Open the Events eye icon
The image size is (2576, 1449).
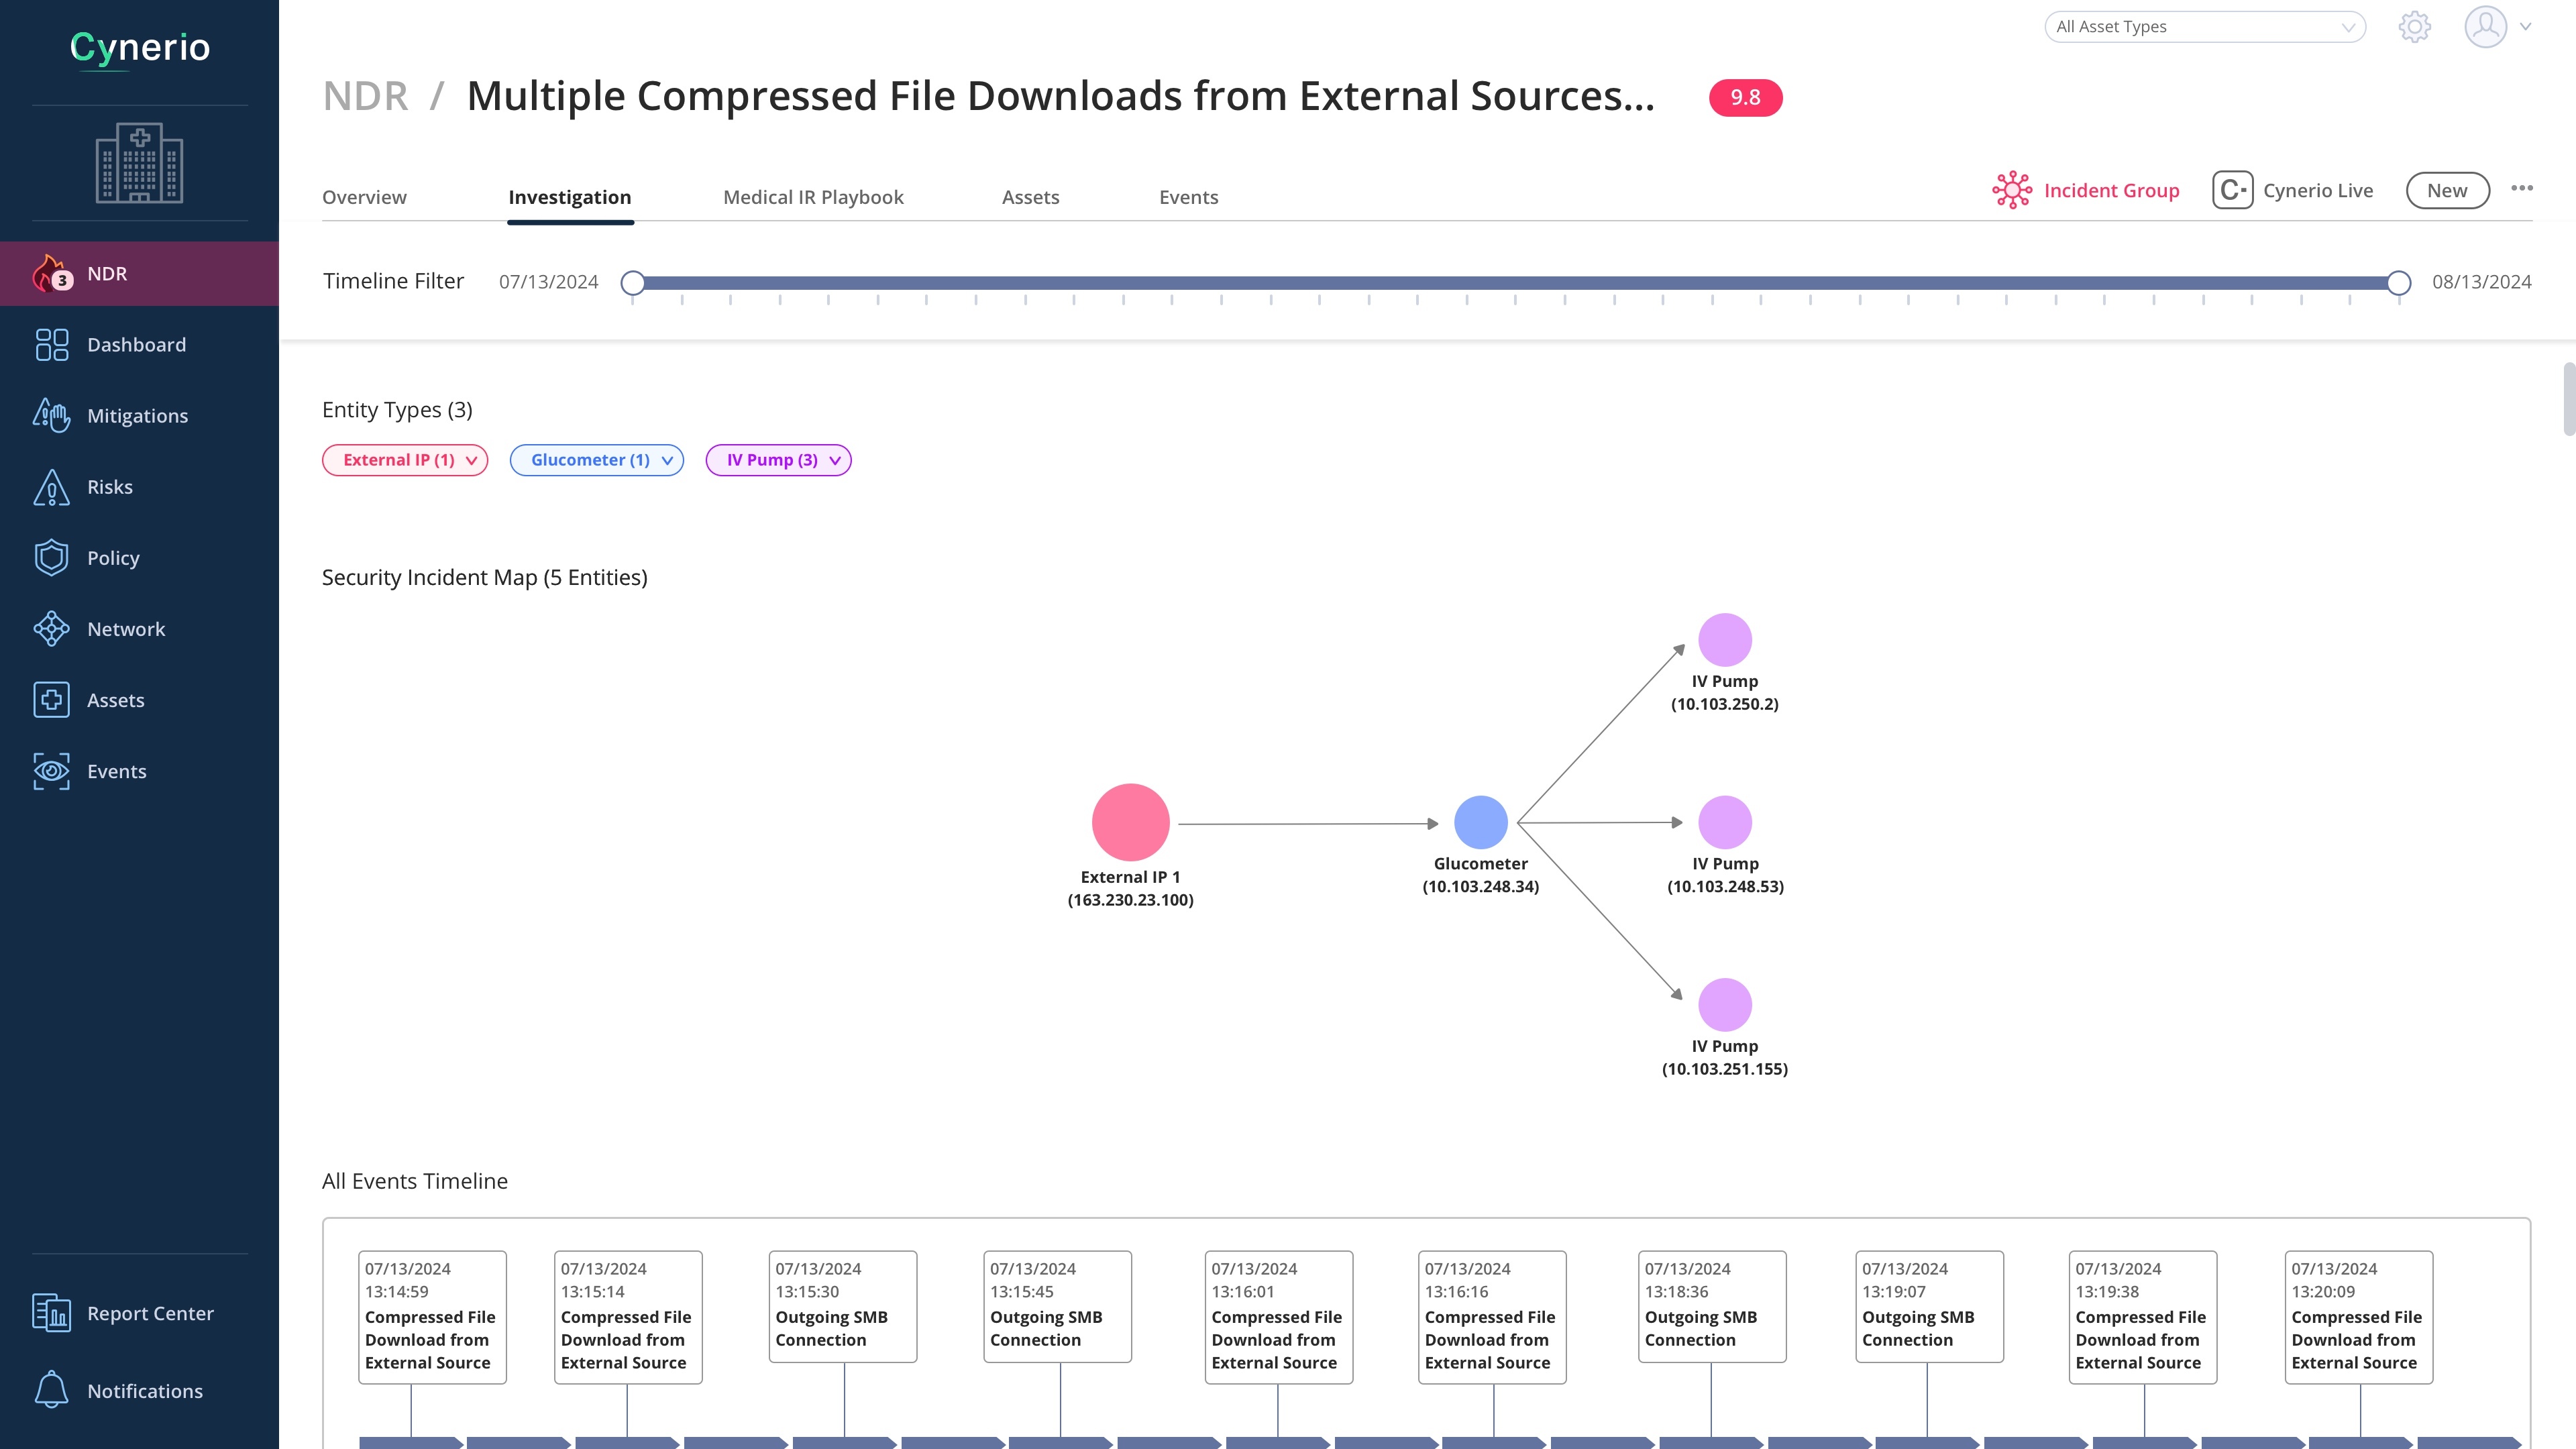tap(51, 771)
